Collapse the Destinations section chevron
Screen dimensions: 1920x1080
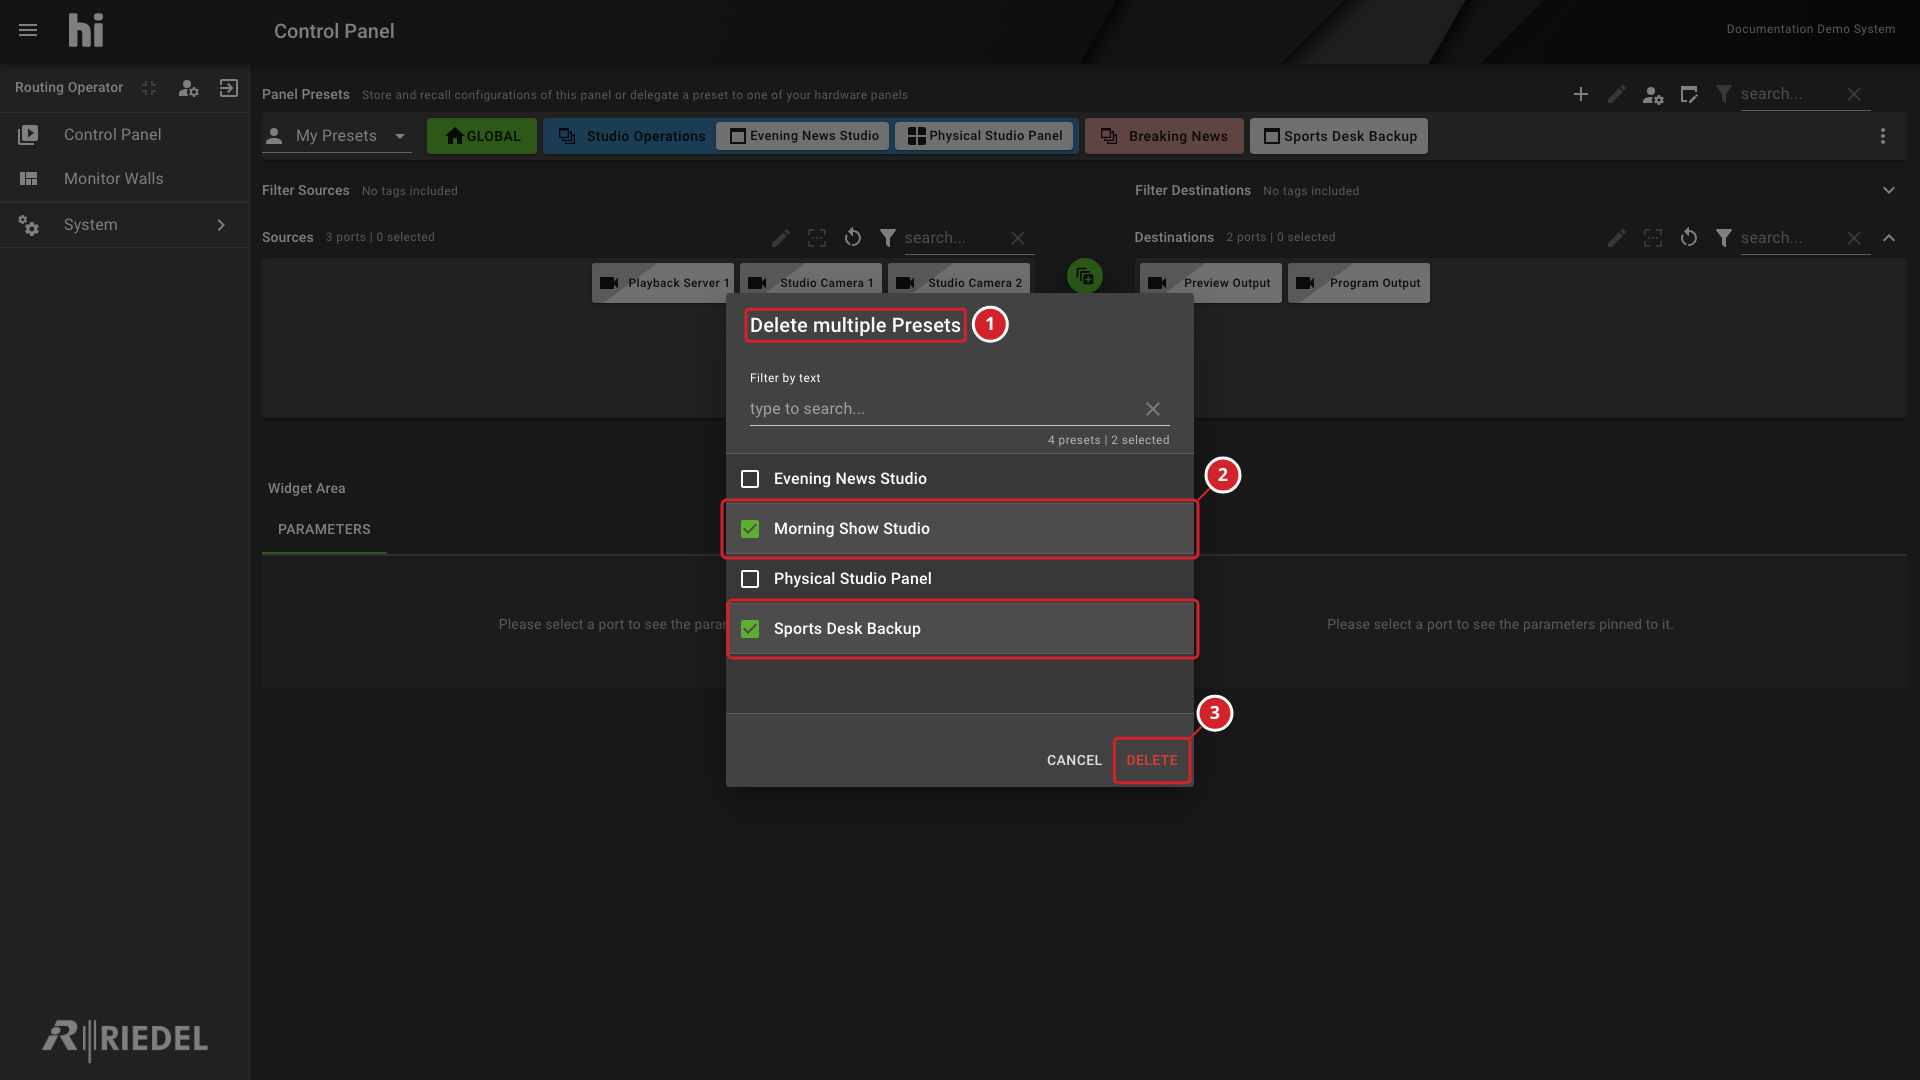[1889, 238]
